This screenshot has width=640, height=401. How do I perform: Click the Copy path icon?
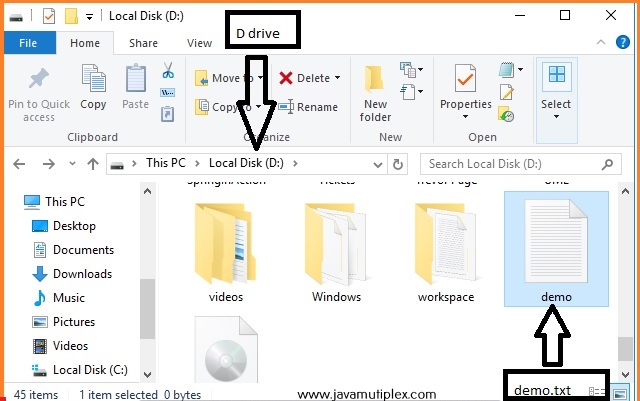tap(168, 93)
